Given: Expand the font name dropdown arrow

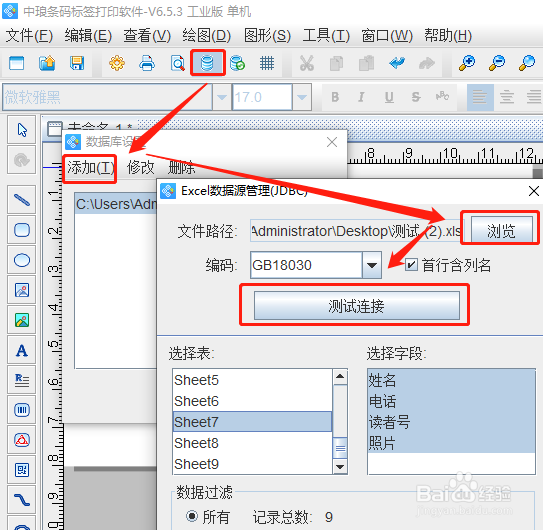Looking at the screenshot, I should click(222, 97).
